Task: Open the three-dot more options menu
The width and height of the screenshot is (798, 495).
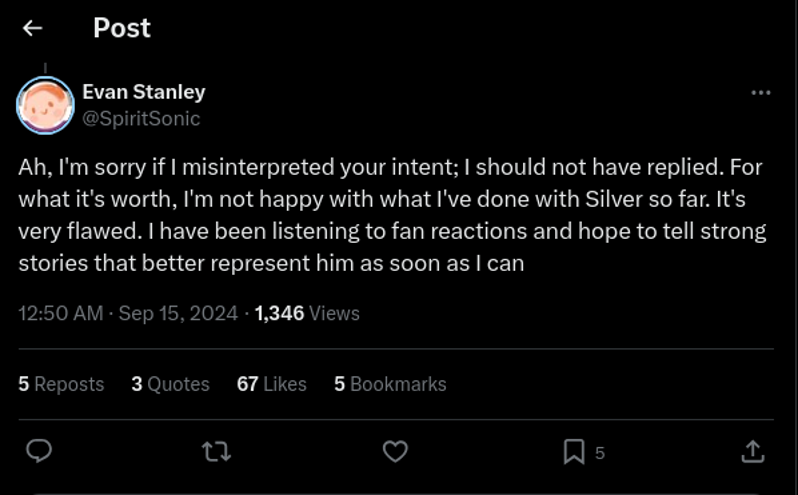Action: (761, 93)
